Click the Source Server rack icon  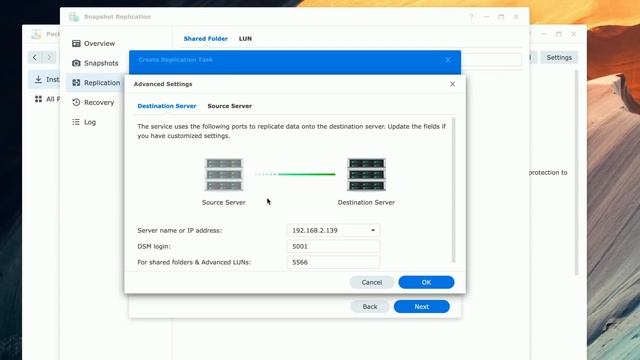coord(224,174)
